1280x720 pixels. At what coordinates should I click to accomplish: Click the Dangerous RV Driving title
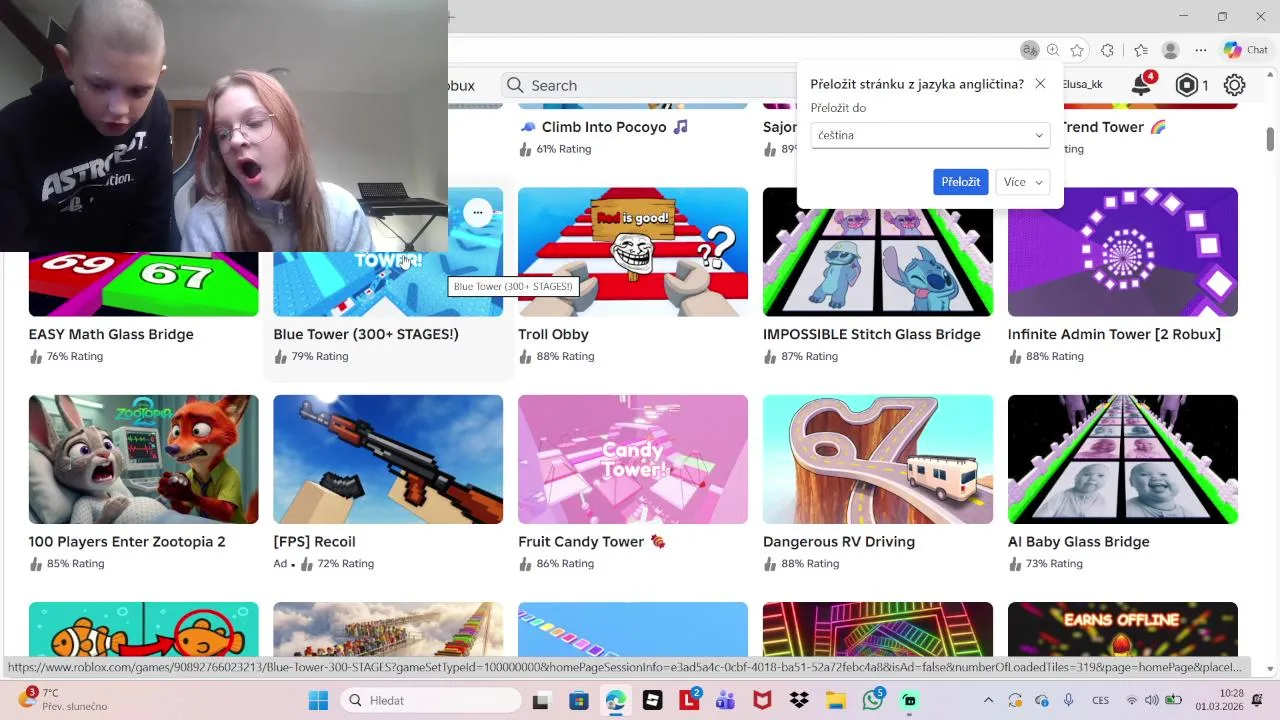839,542
